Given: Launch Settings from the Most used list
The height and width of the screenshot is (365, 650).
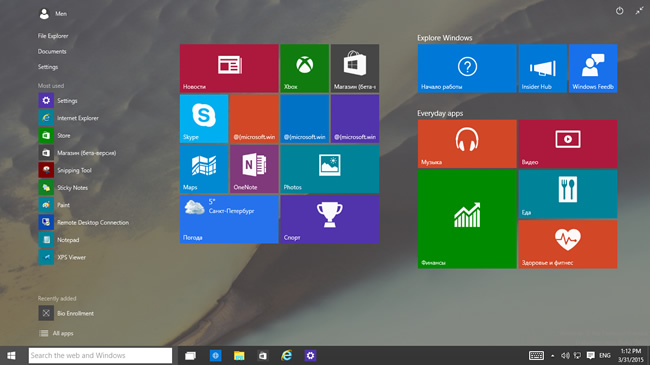Looking at the screenshot, I should [x=58, y=100].
